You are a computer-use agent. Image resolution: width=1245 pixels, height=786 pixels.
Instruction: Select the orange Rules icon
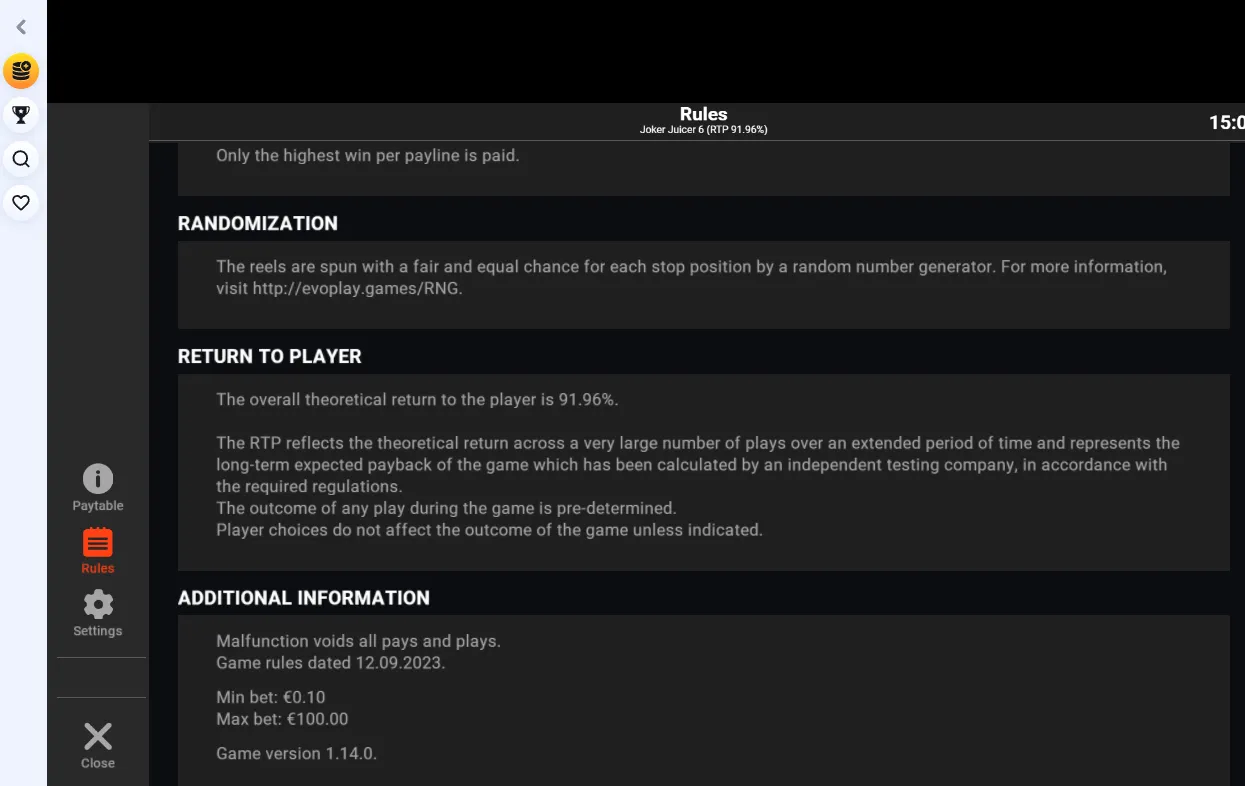[98, 543]
